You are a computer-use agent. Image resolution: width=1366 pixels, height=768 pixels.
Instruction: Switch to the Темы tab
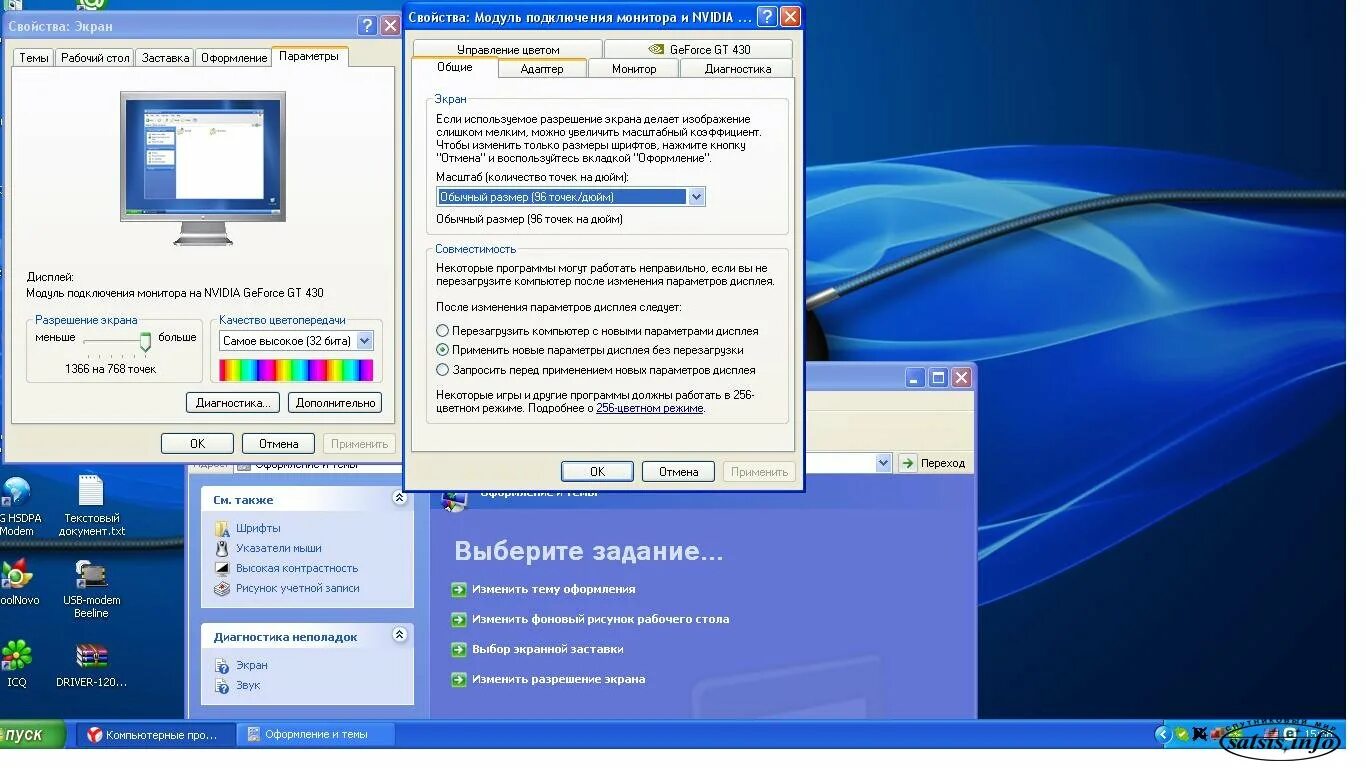pos(33,58)
